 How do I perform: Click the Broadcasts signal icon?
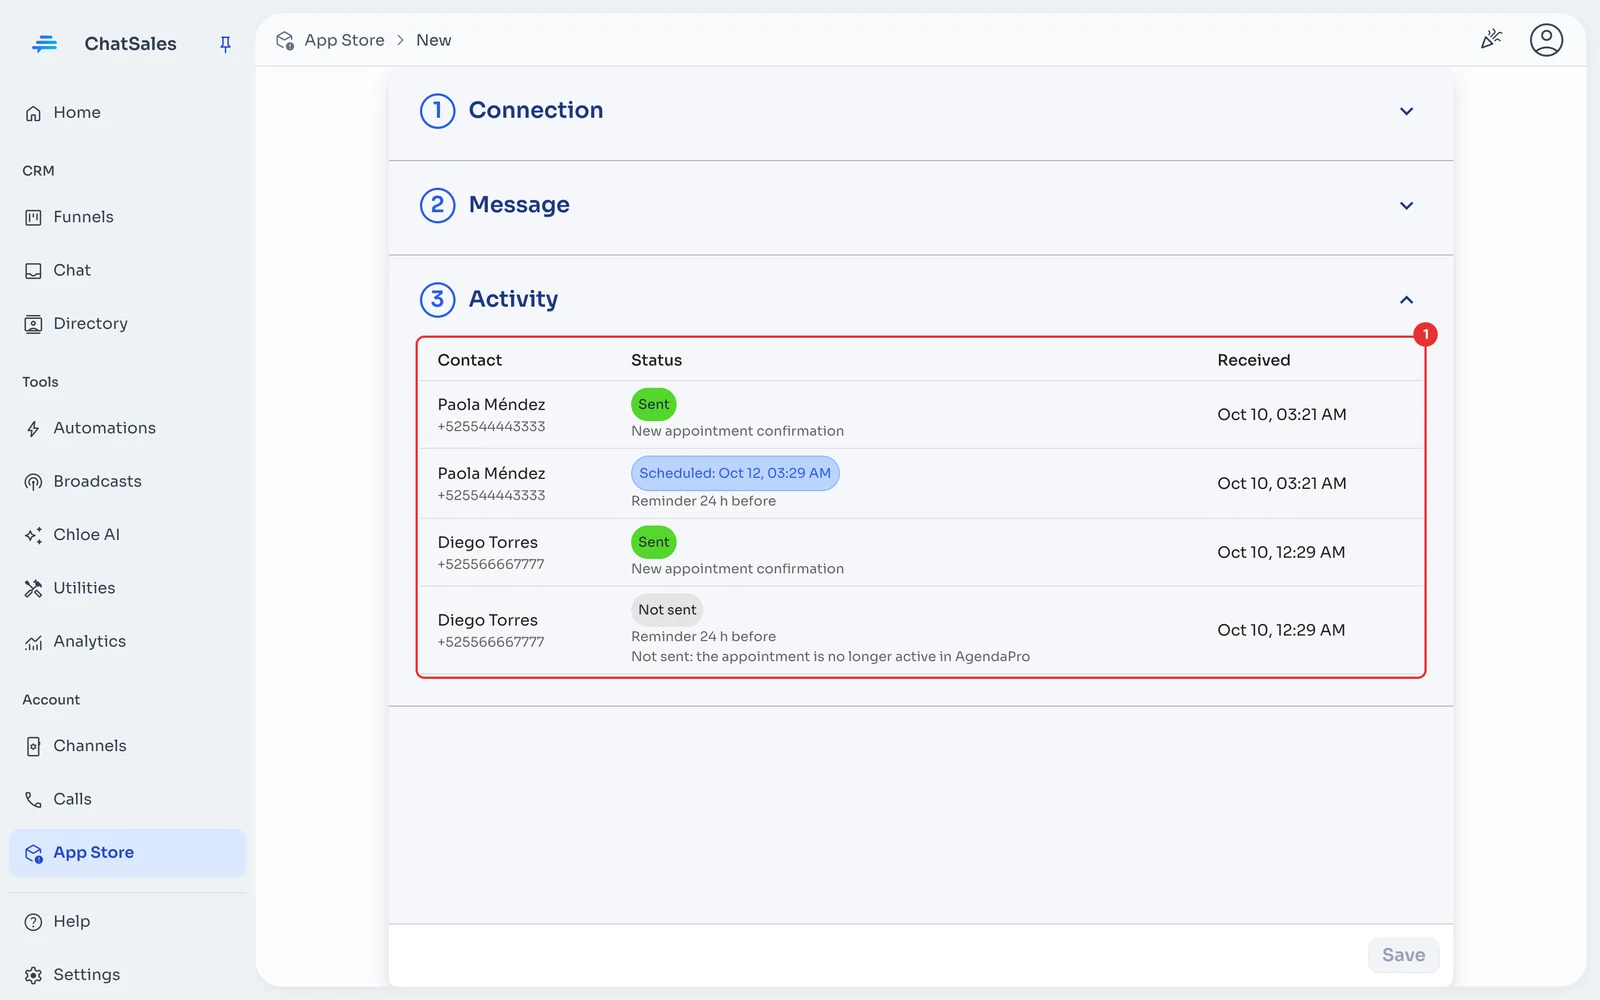pyautogui.click(x=33, y=482)
